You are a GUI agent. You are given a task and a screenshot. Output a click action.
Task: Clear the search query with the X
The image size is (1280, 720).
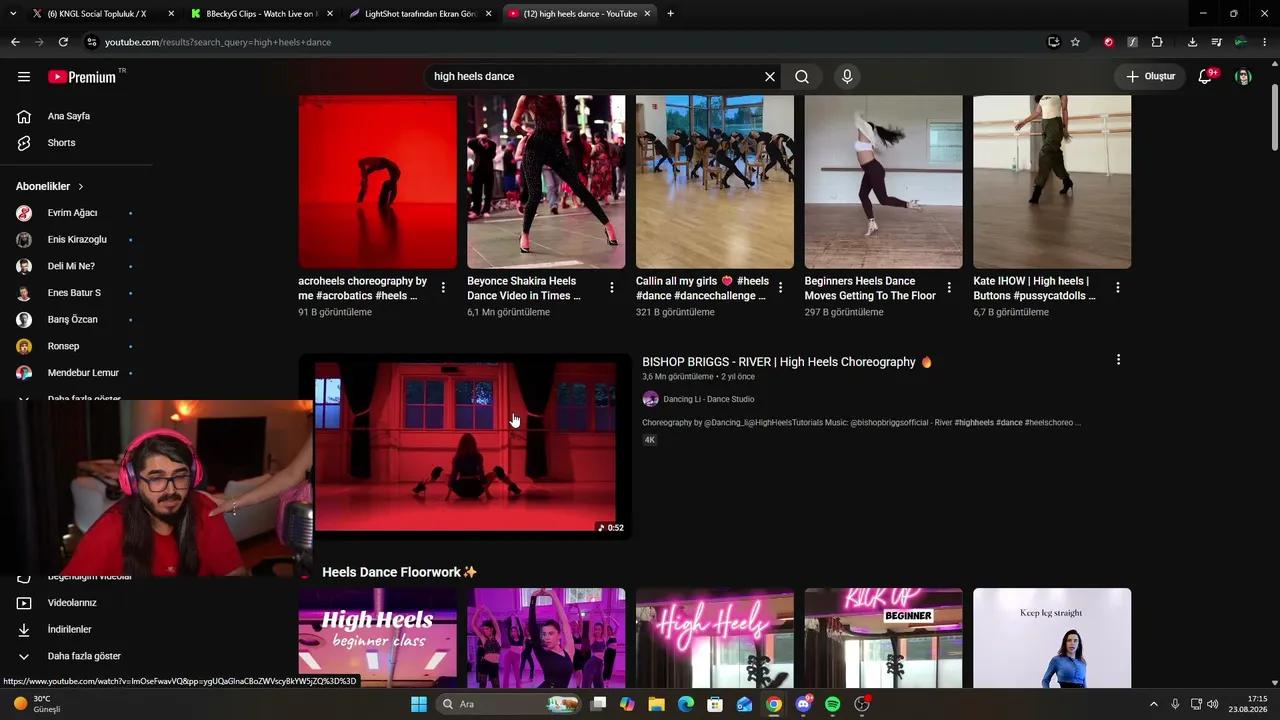(770, 76)
